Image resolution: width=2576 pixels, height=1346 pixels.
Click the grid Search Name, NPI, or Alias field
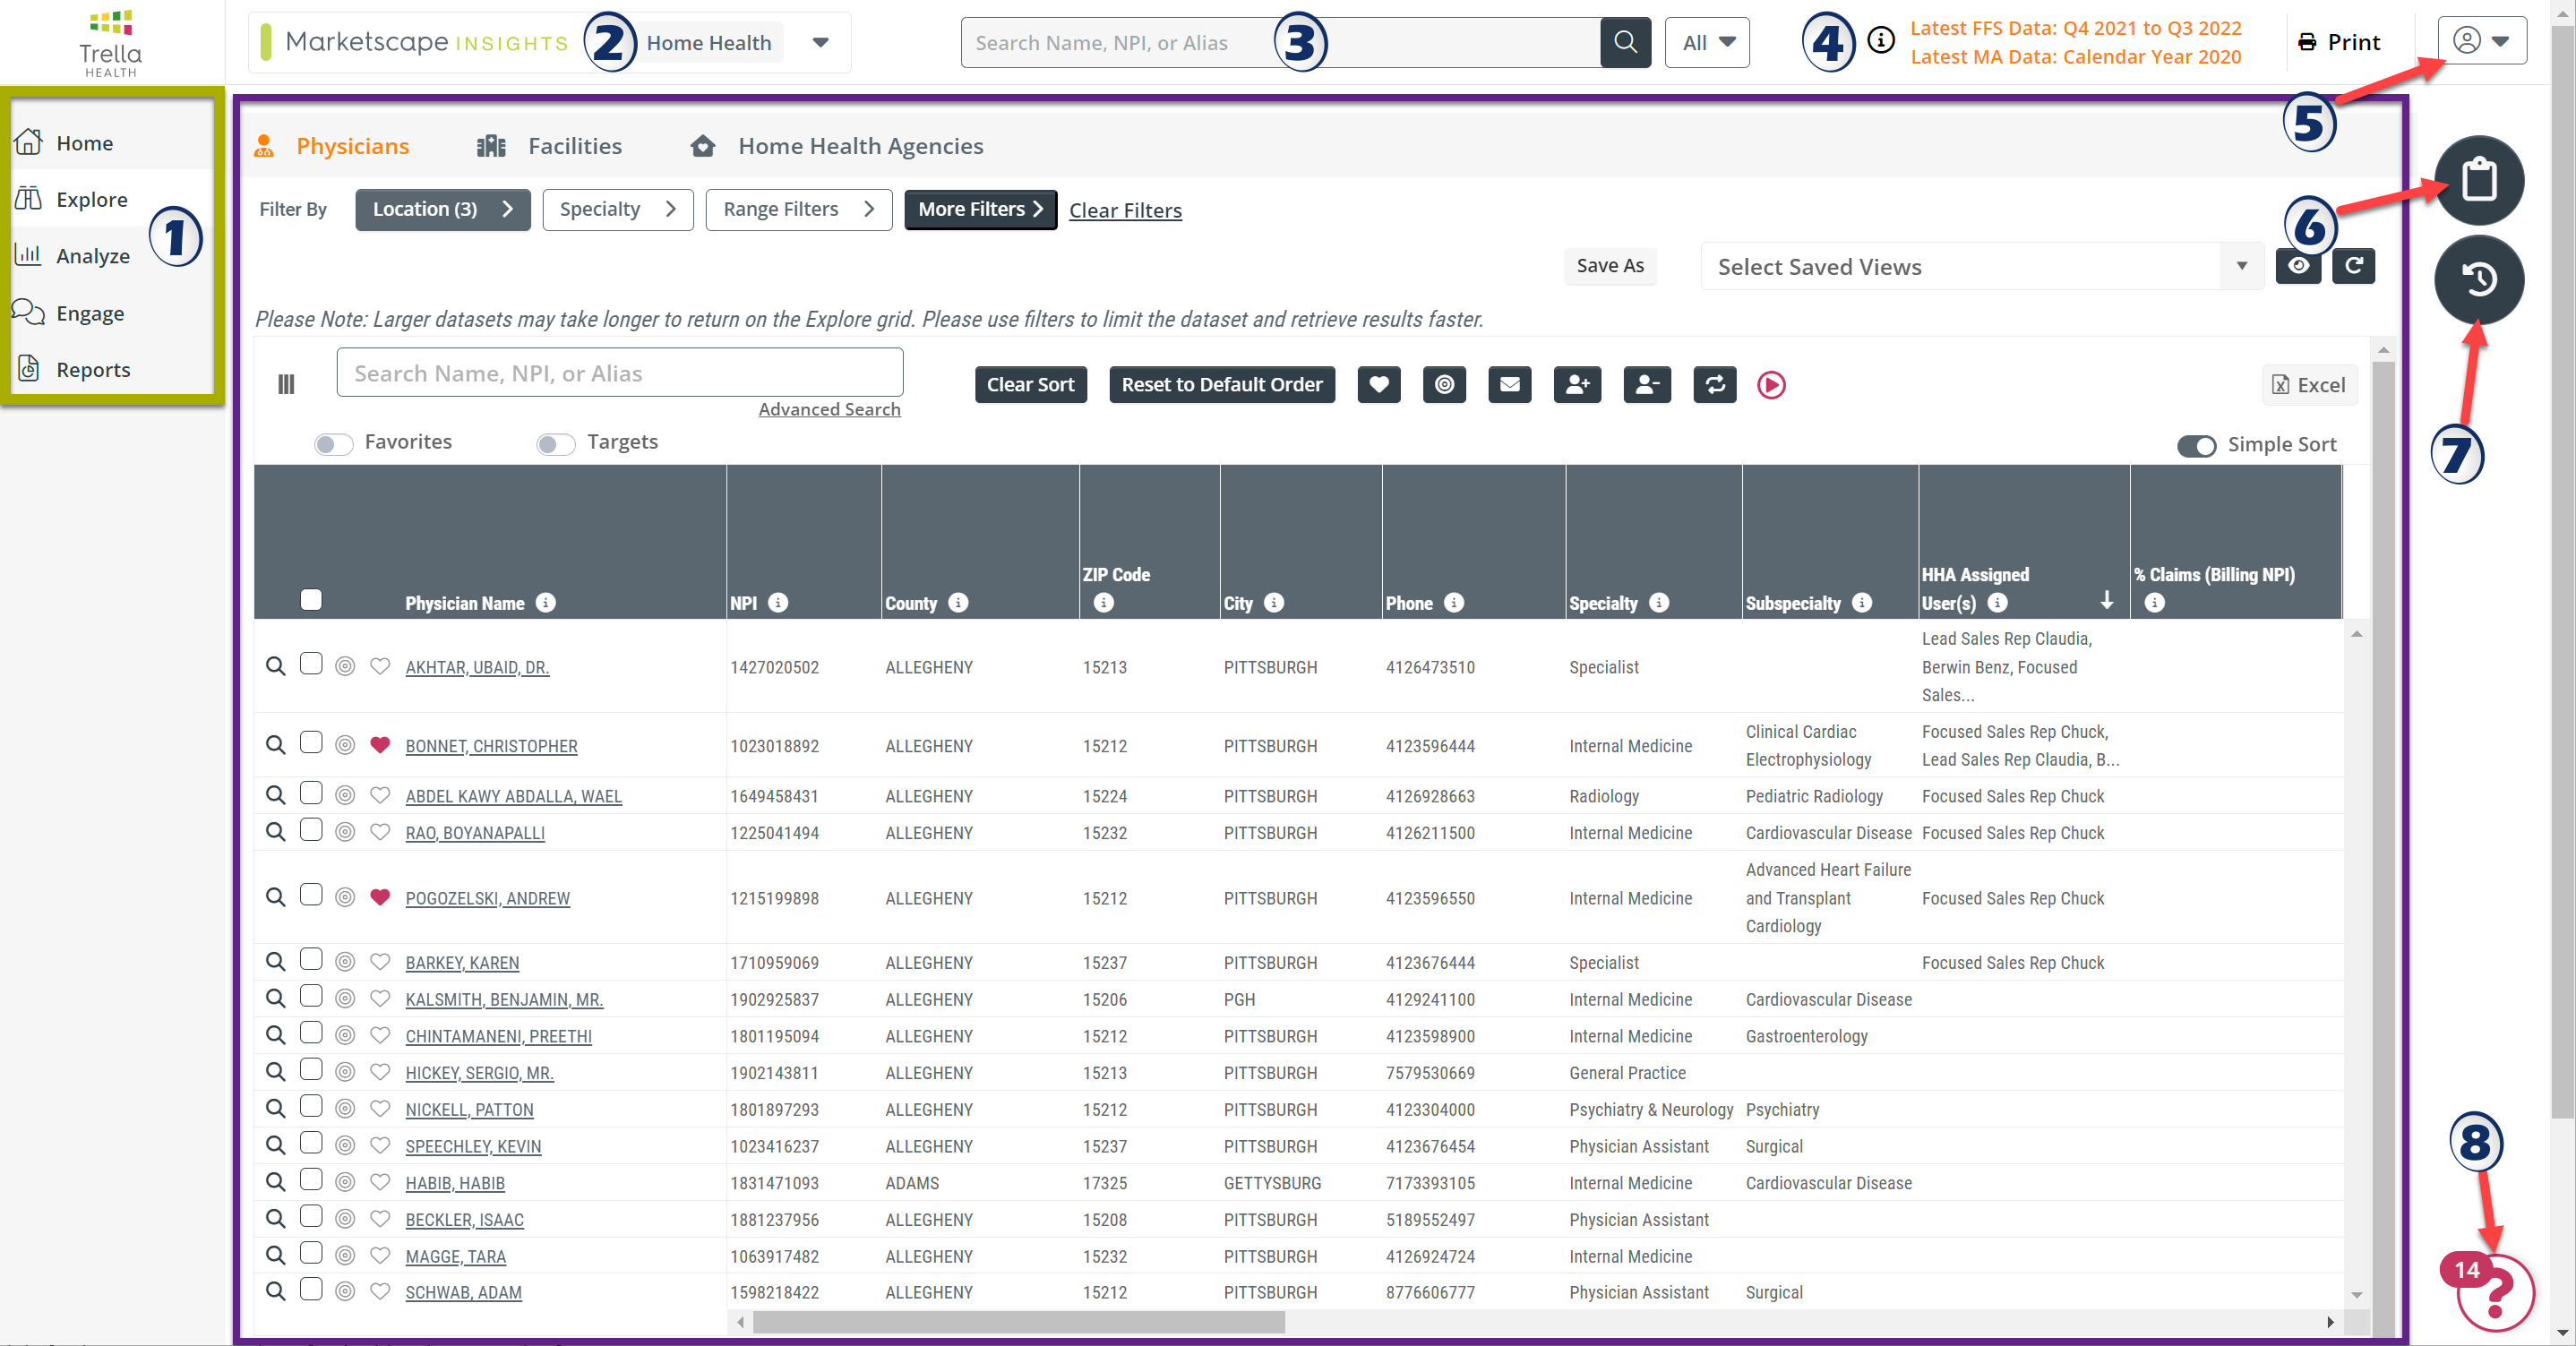pos(619,372)
